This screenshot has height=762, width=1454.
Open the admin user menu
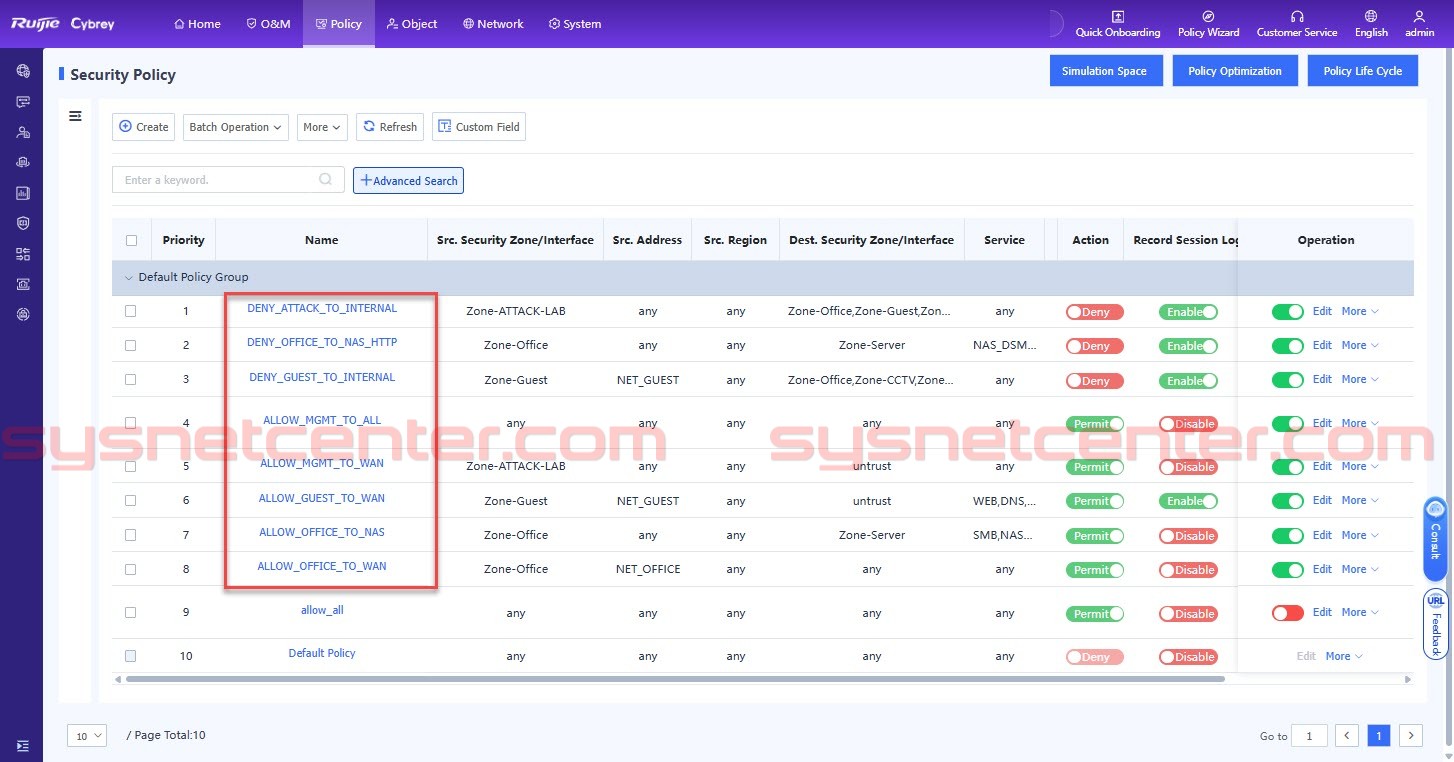[x=1419, y=24]
